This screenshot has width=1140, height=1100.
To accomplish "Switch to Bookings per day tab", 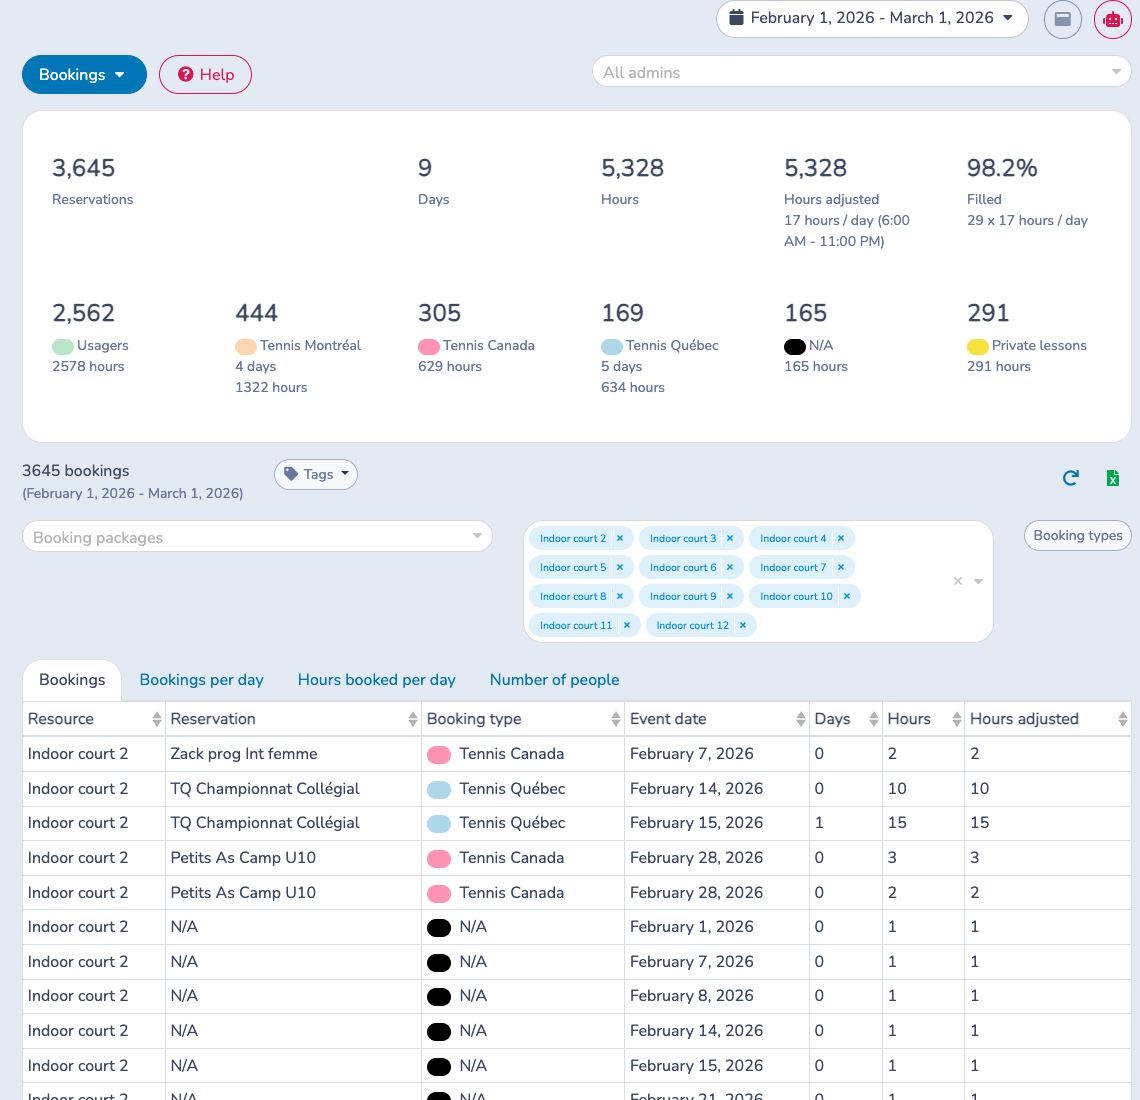I will pyautogui.click(x=201, y=680).
